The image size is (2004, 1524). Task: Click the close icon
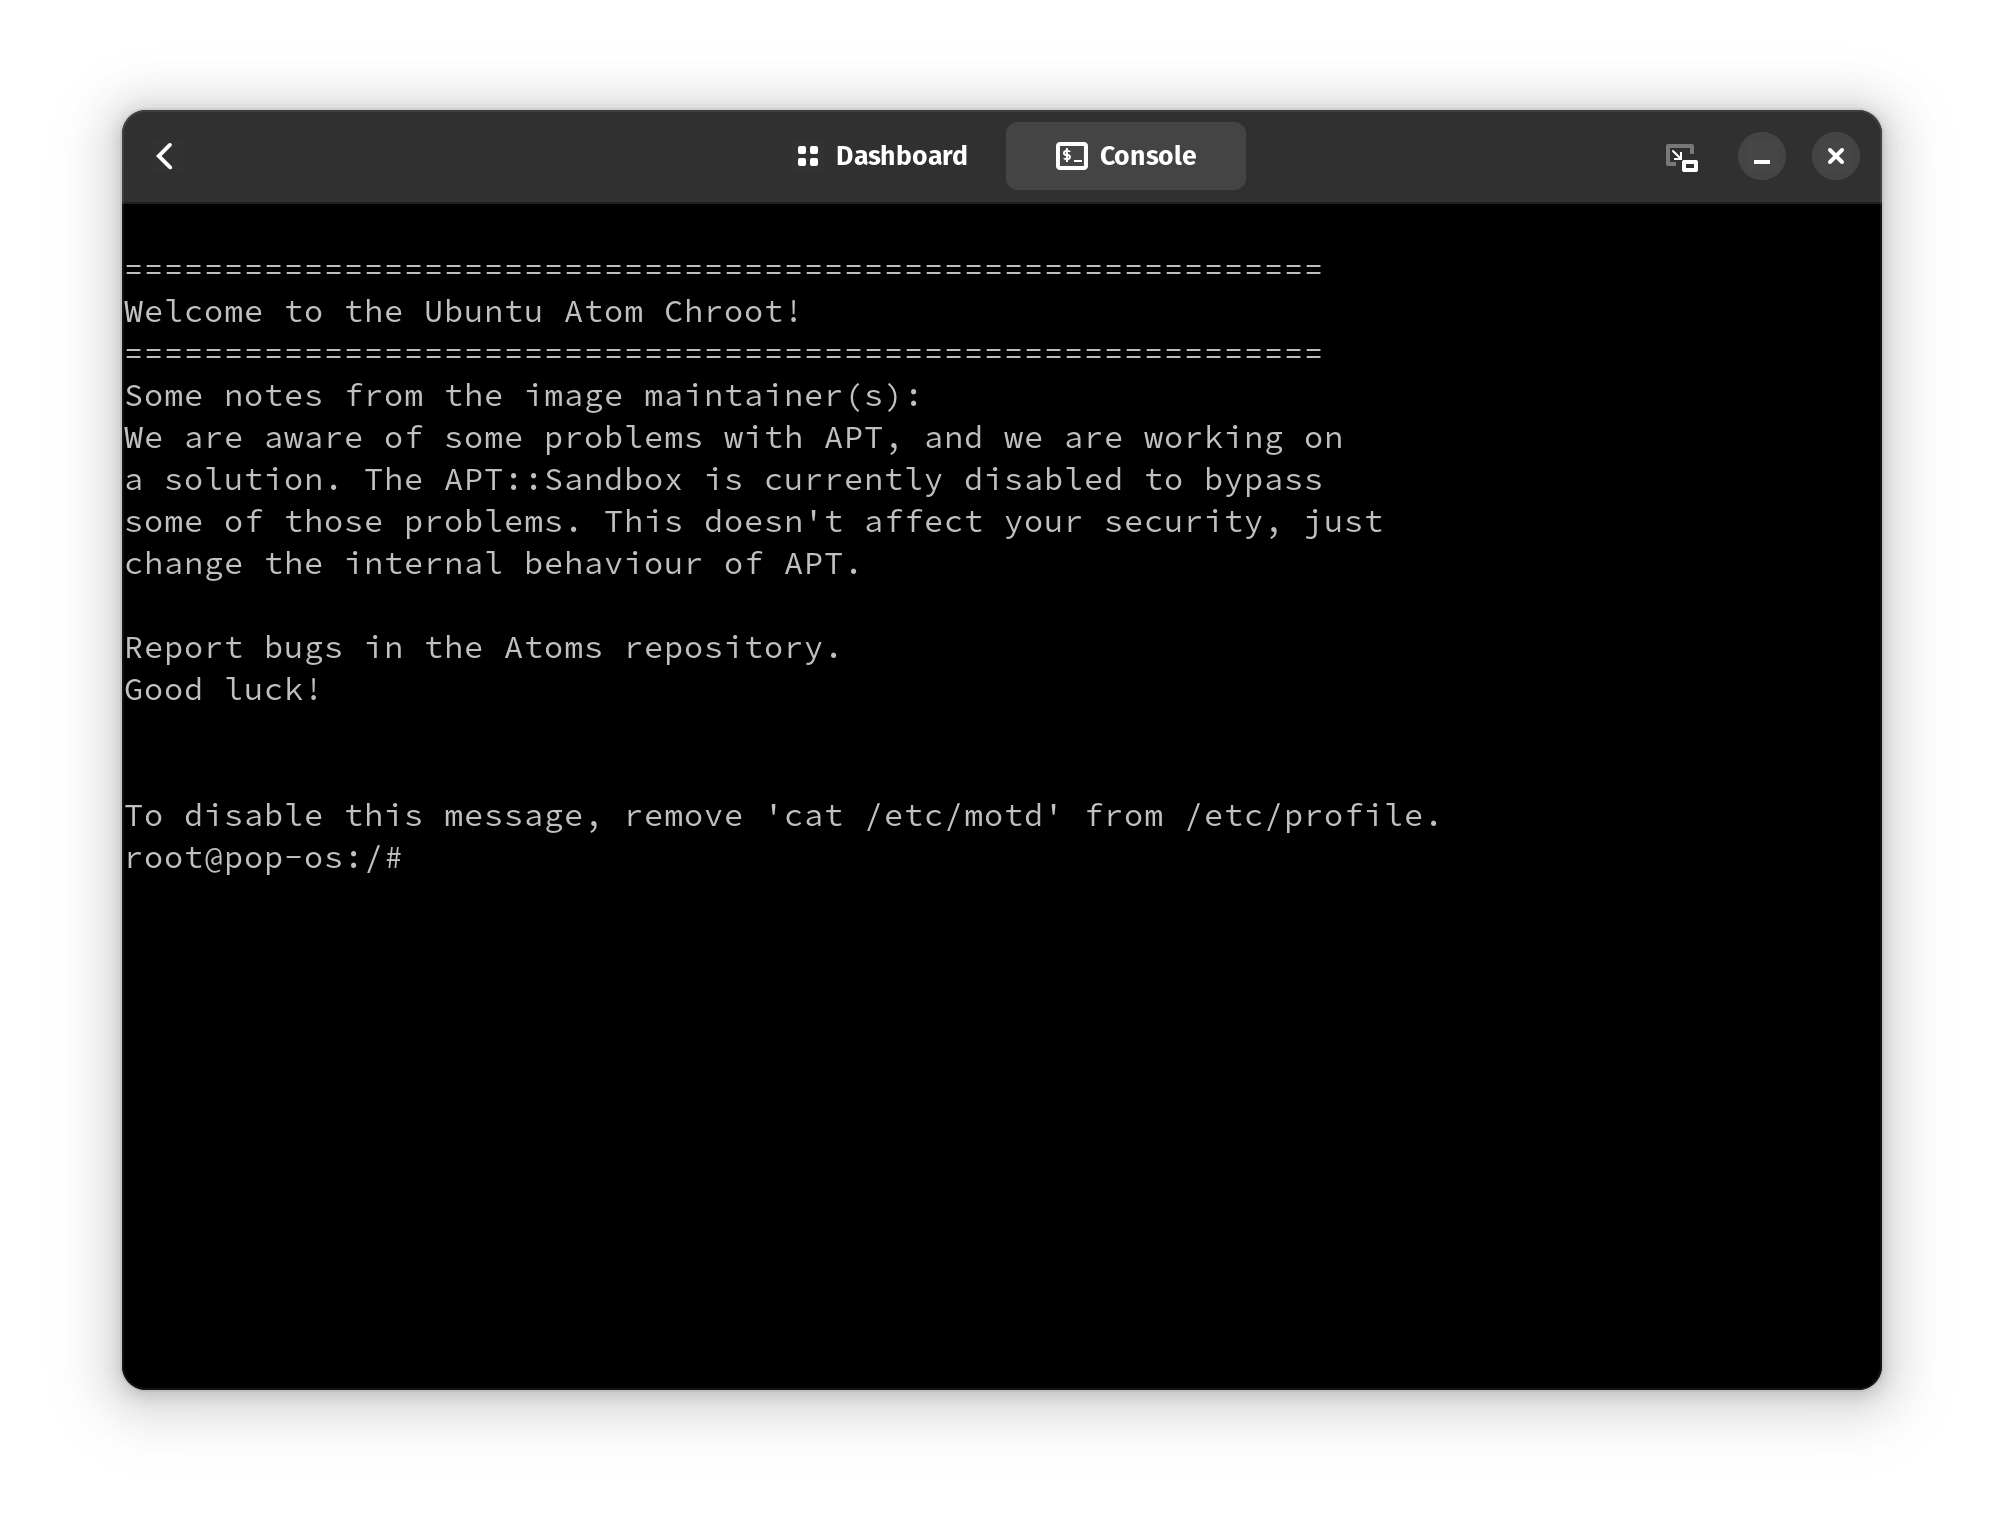[x=1836, y=156]
